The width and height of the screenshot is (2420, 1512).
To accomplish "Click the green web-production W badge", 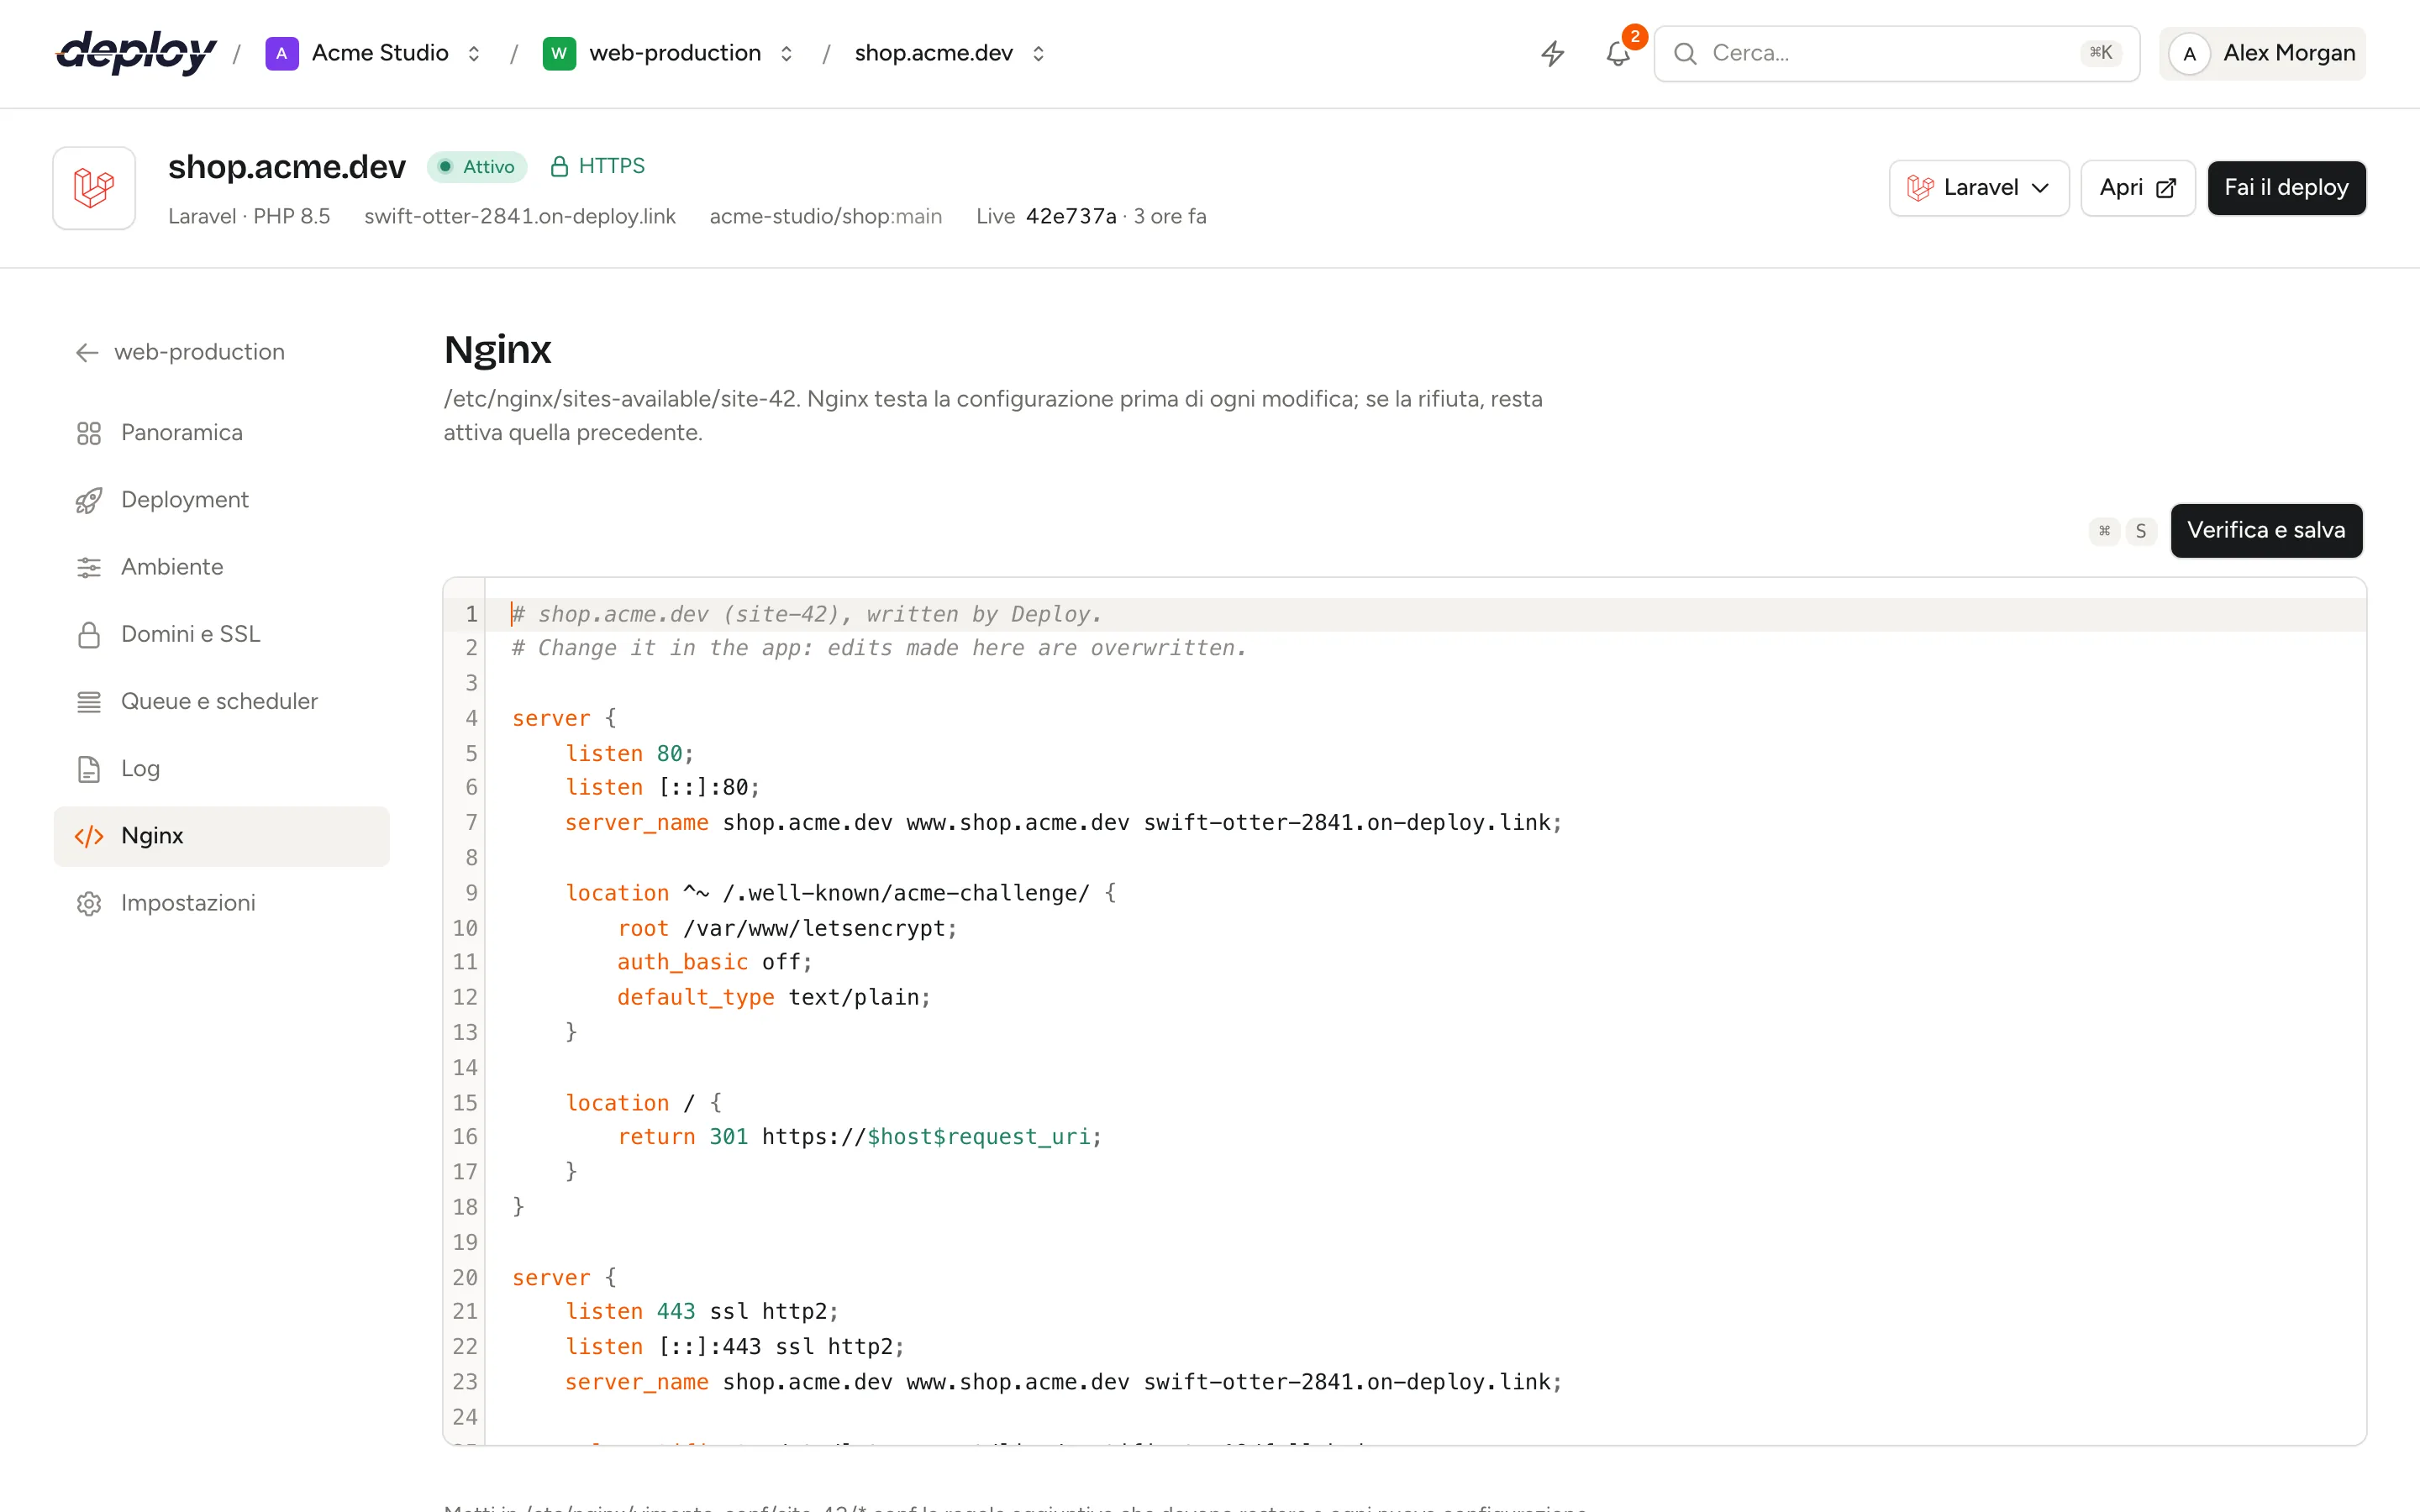I will point(559,53).
